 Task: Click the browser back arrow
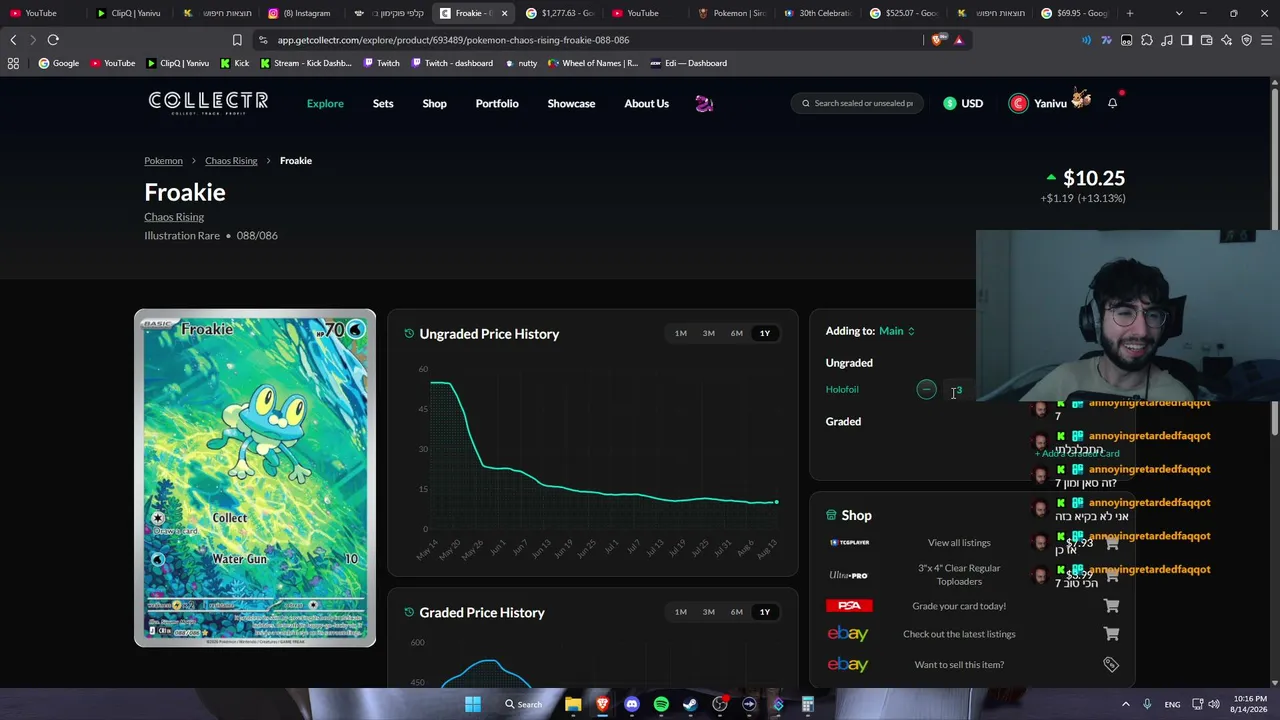(x=13, y=40)
